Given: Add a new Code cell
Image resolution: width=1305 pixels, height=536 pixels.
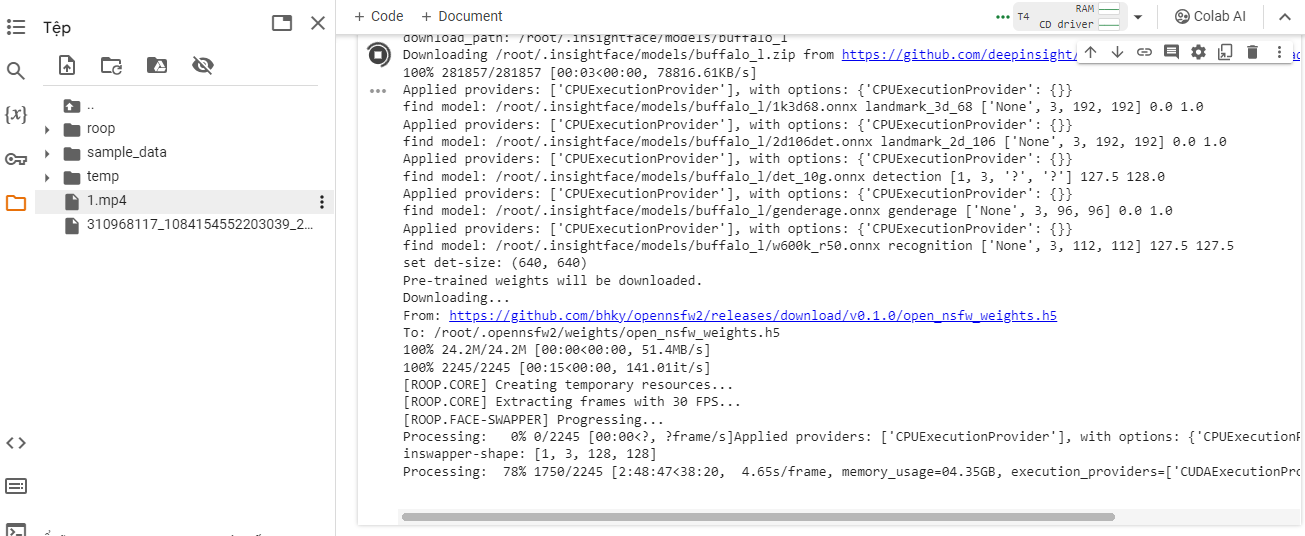Looking at the screenshot, I should (x=378, y=16).
